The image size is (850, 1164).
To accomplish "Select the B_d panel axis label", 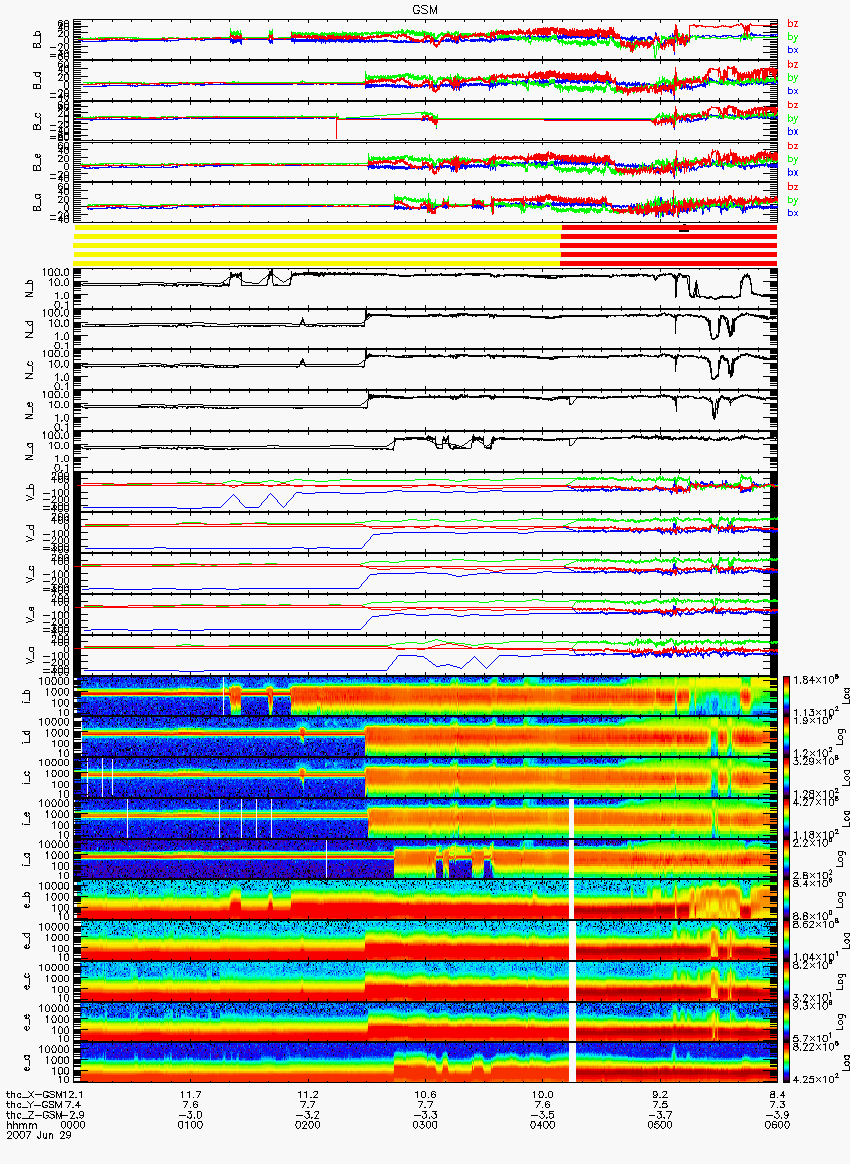I will point(36,81).
